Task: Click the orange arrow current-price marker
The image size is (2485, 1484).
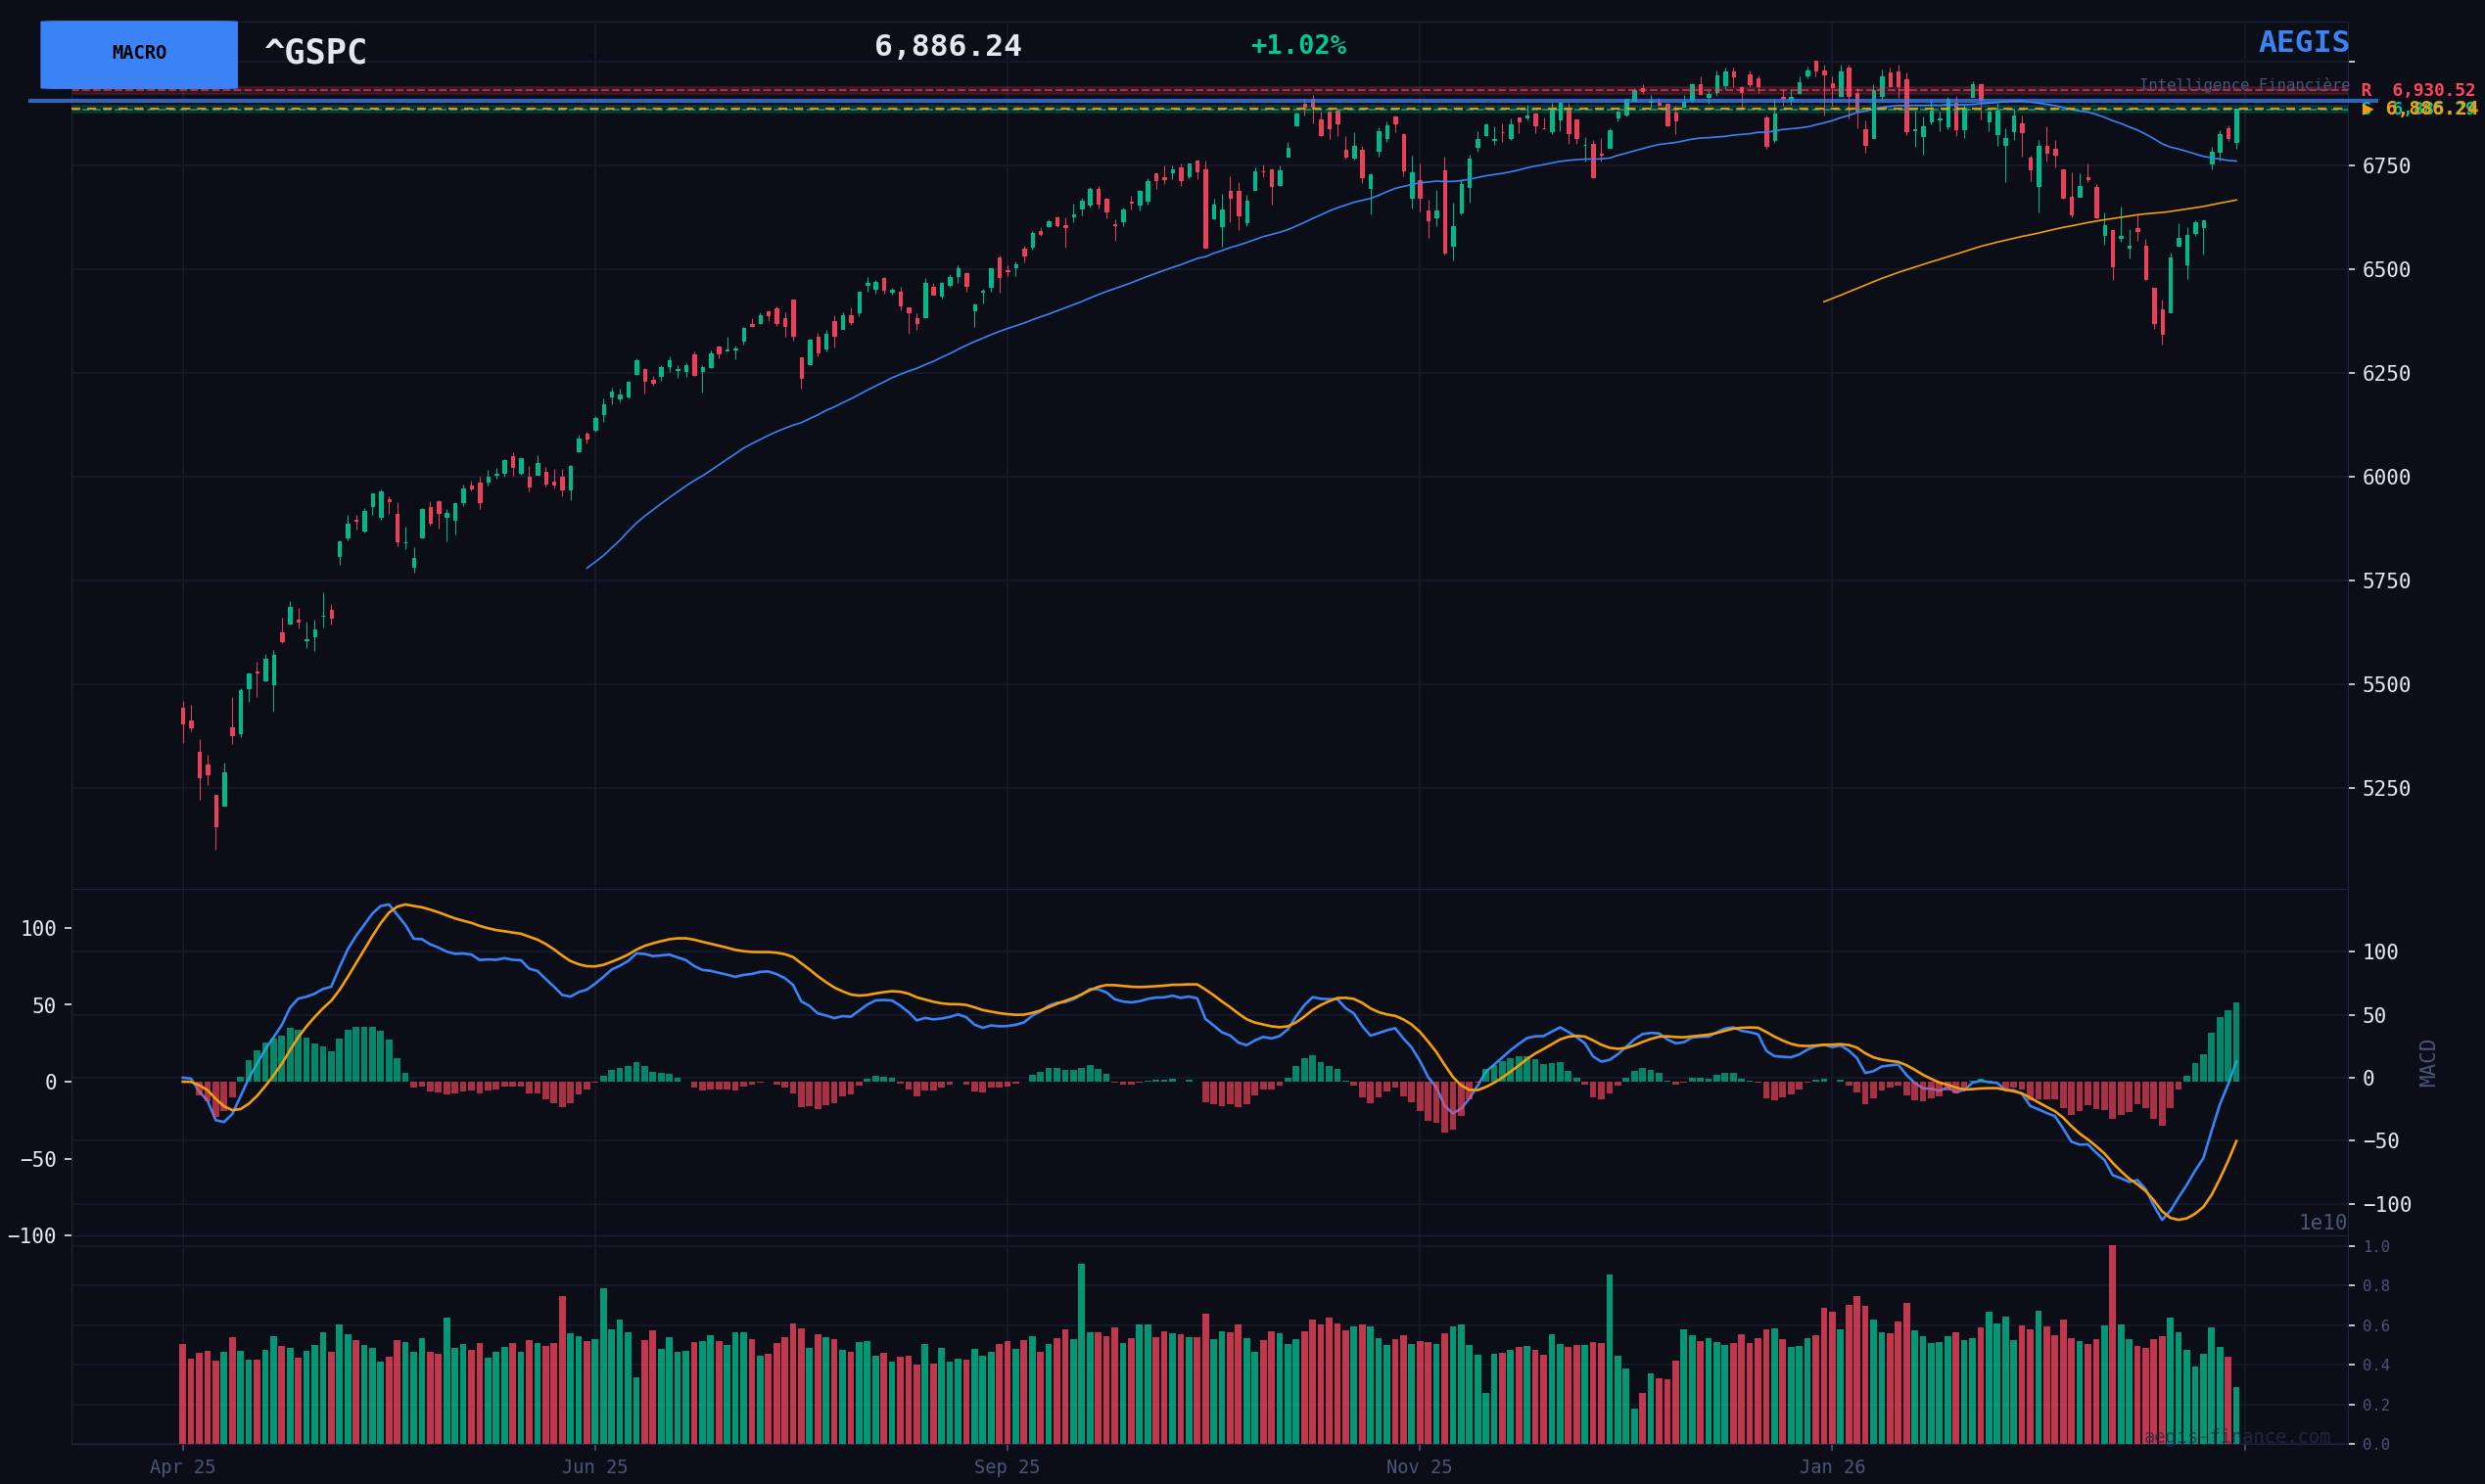Action: click(2367, 110)
